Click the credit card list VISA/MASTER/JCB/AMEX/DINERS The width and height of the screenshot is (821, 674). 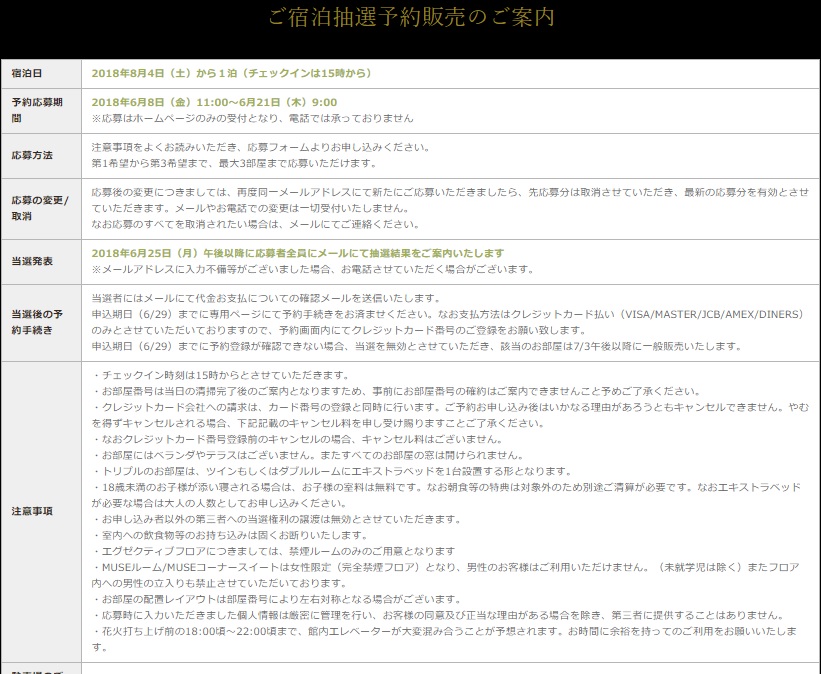tap(714, 314)
